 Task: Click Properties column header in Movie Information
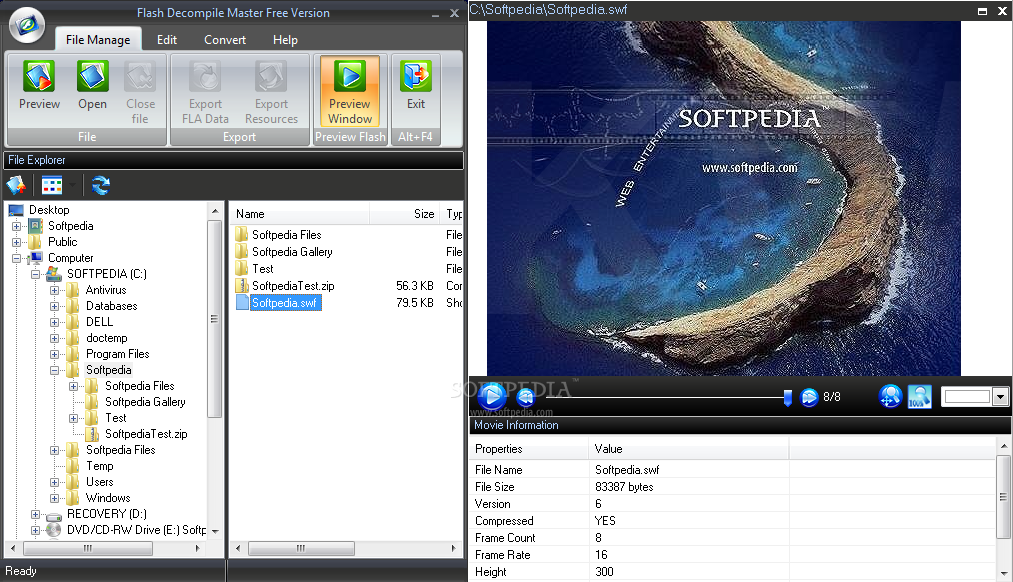pyautogui.click(x=529, y=449)
